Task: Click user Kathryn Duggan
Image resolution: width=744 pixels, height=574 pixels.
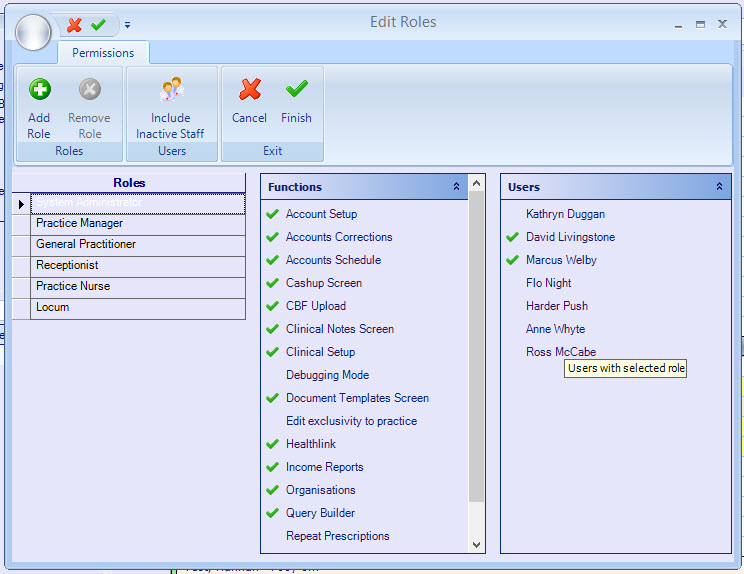Action: click(565, 214)
